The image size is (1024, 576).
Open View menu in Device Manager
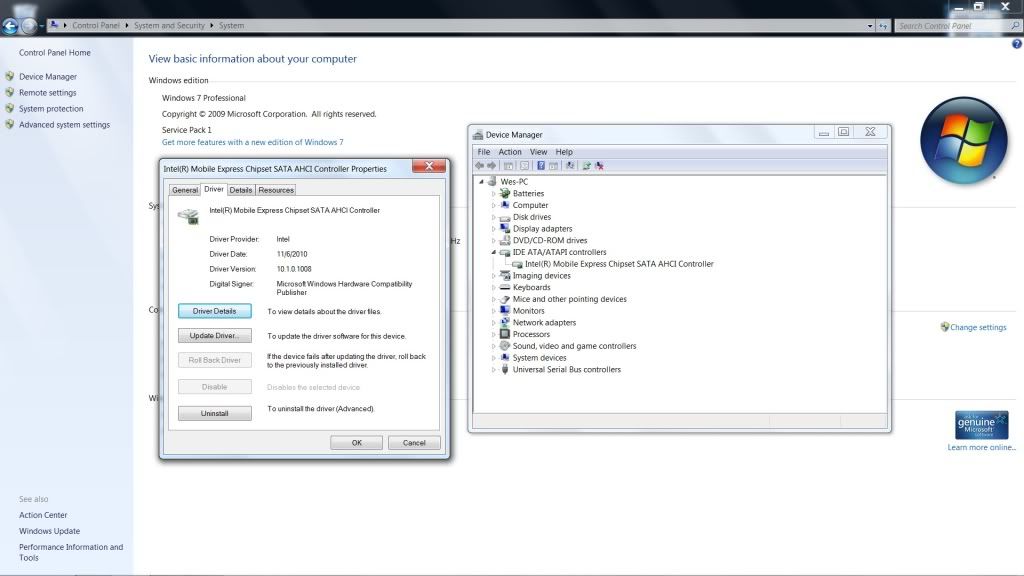click(x=538, y=152)
